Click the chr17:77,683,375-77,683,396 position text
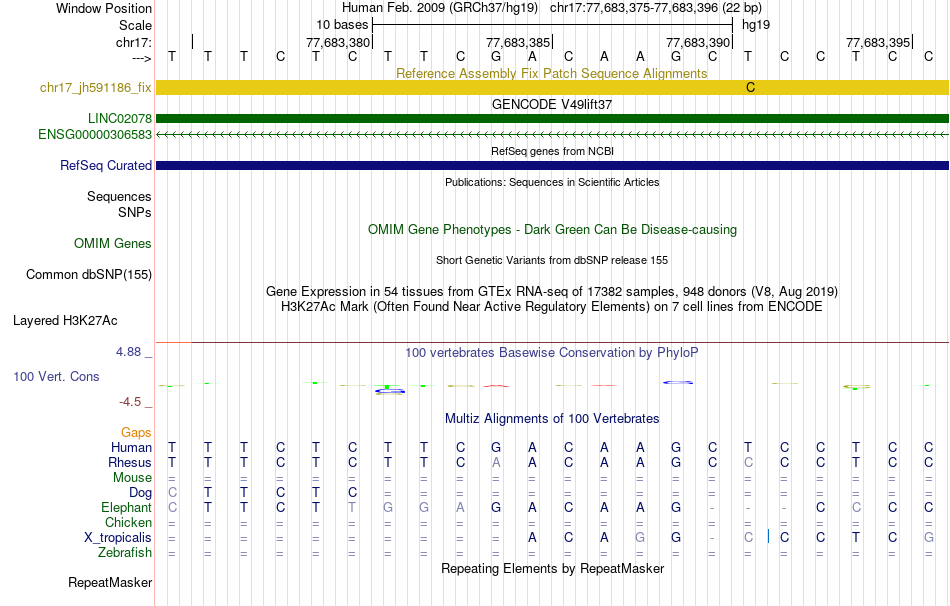 [x=656, y=8]
